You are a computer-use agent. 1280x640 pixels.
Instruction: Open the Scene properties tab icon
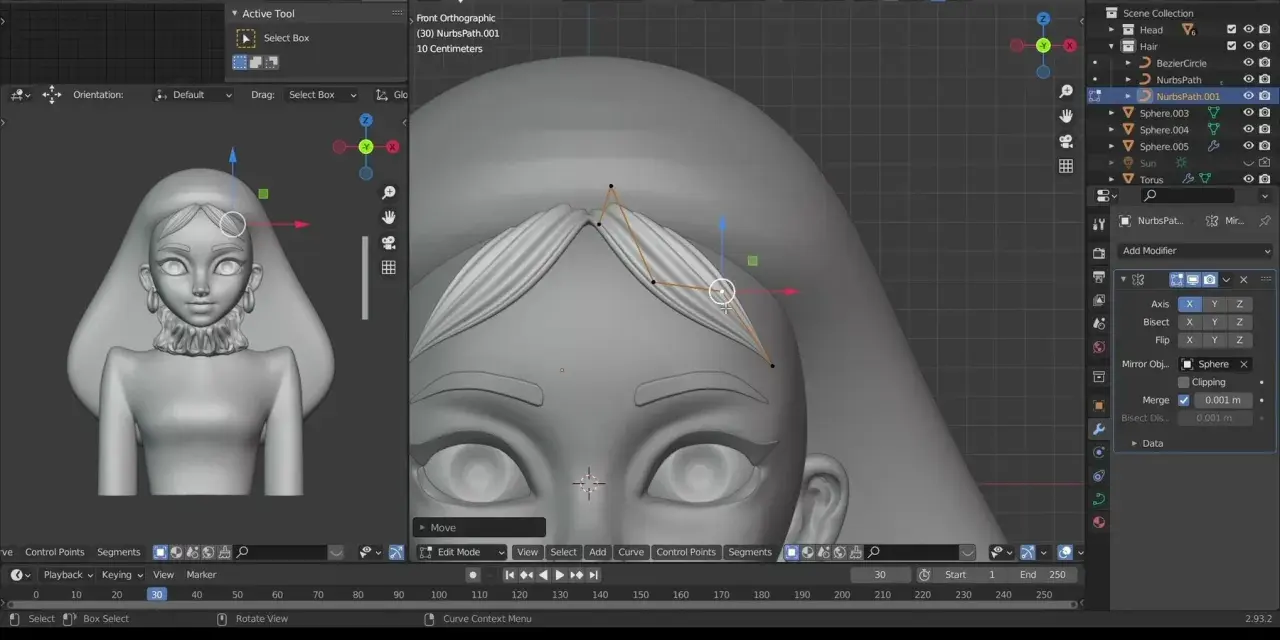pyautogui.click(x=1099, y=324)
